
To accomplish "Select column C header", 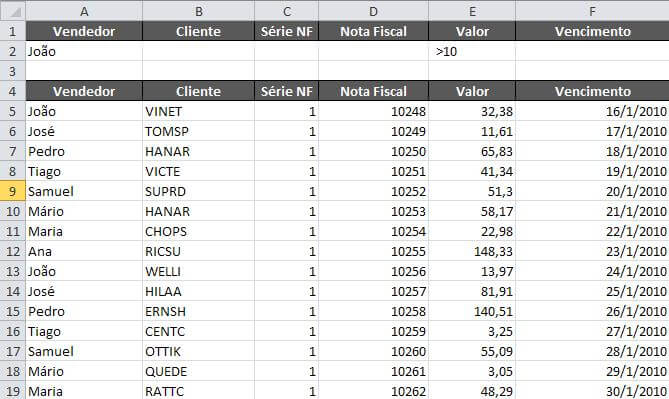I will coord(286,11).
